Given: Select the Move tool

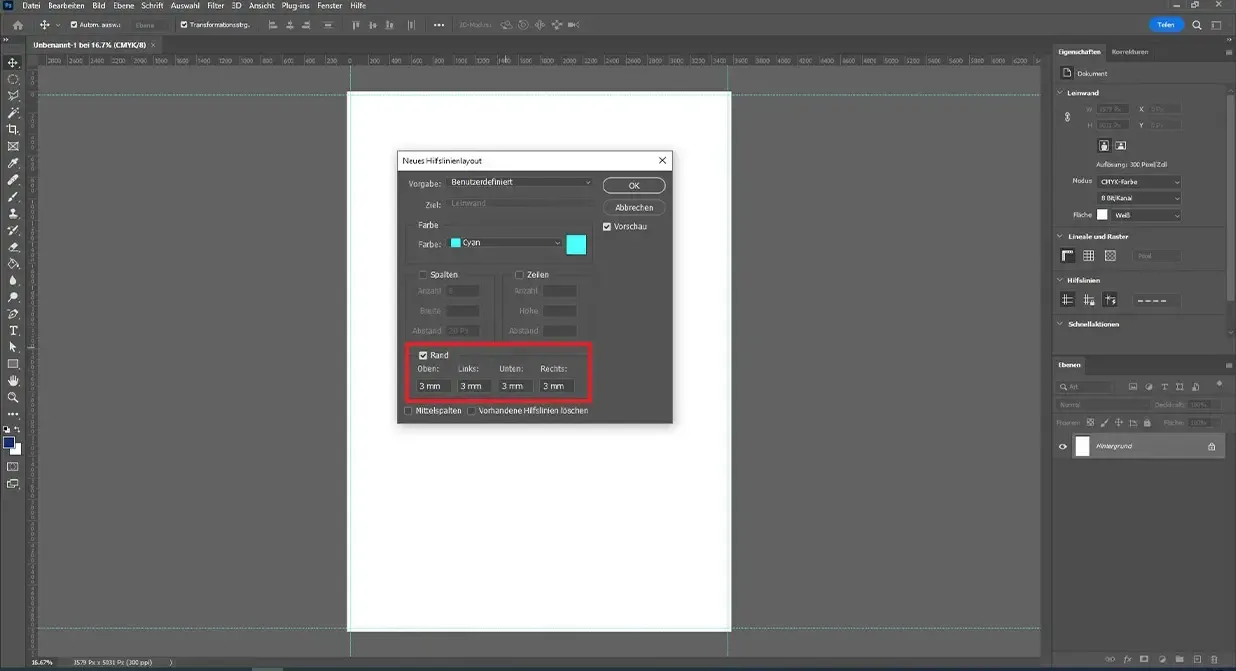Looking at the screenshot, I should (13, 62).
